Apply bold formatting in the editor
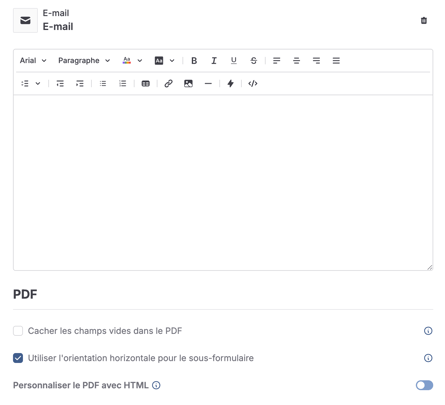This screenshot has height=405, width=445. (x=194, y=61)
